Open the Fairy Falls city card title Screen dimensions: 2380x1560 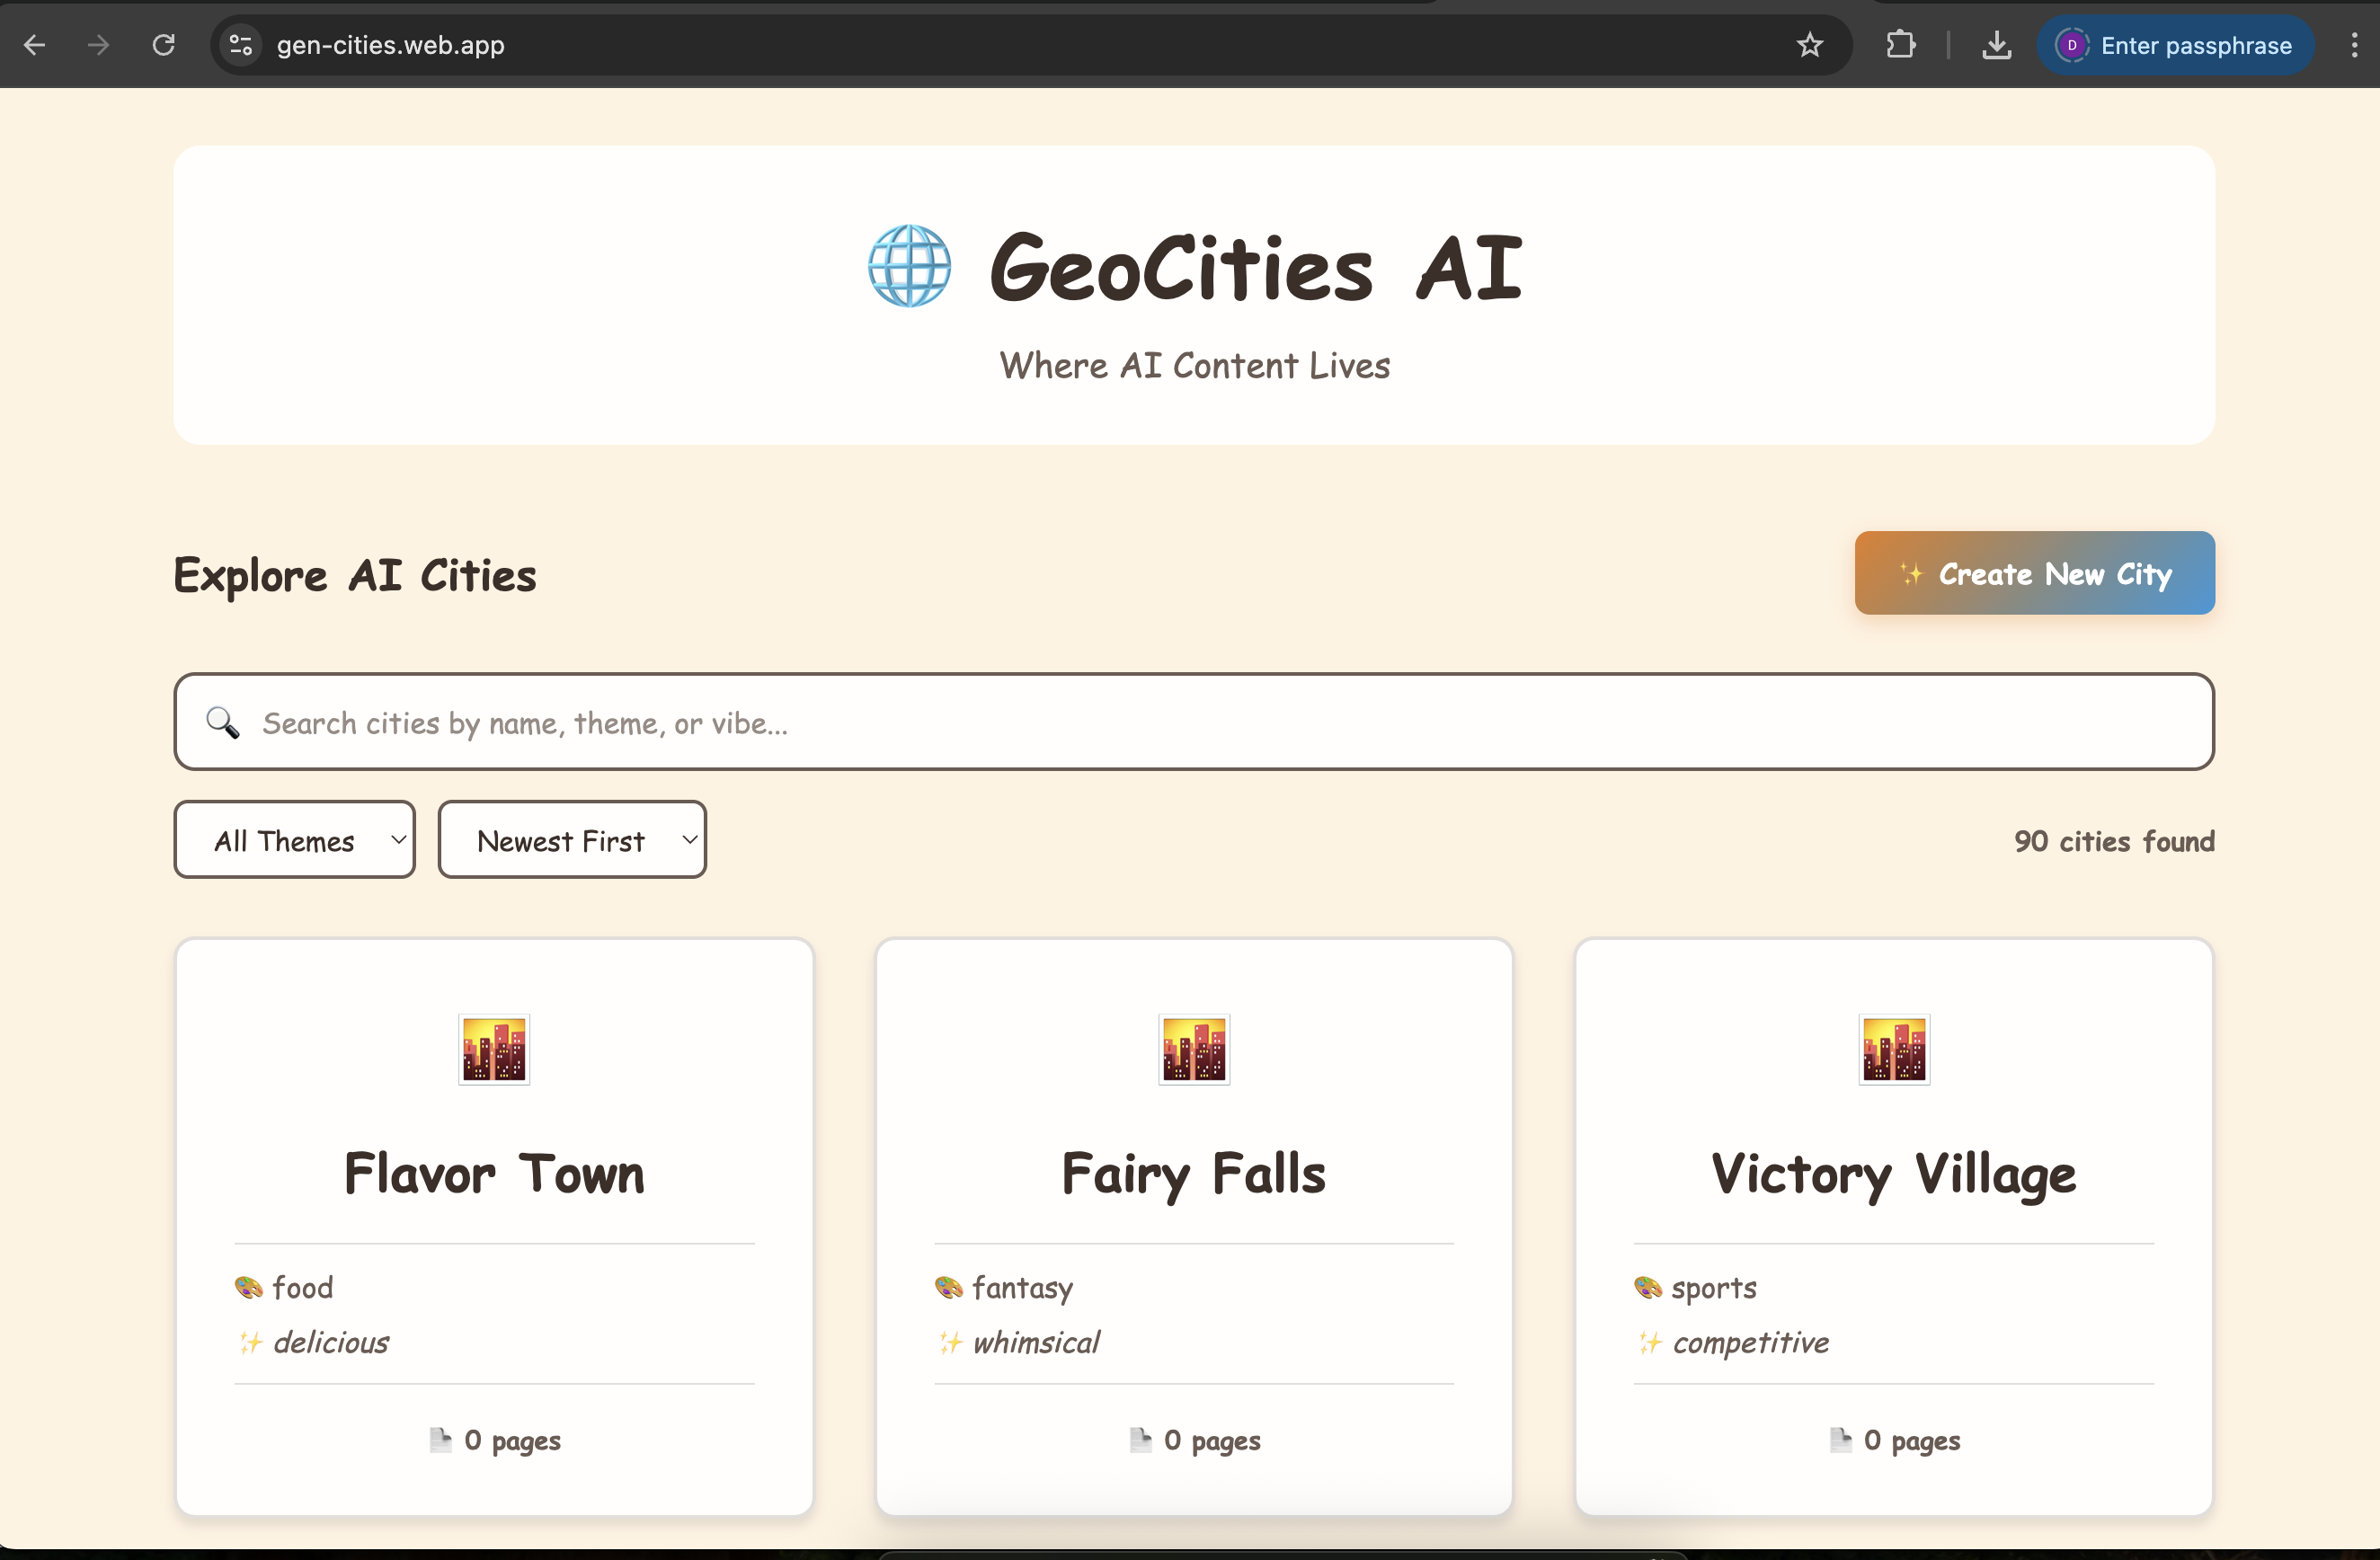(x=1193, y=1174)
